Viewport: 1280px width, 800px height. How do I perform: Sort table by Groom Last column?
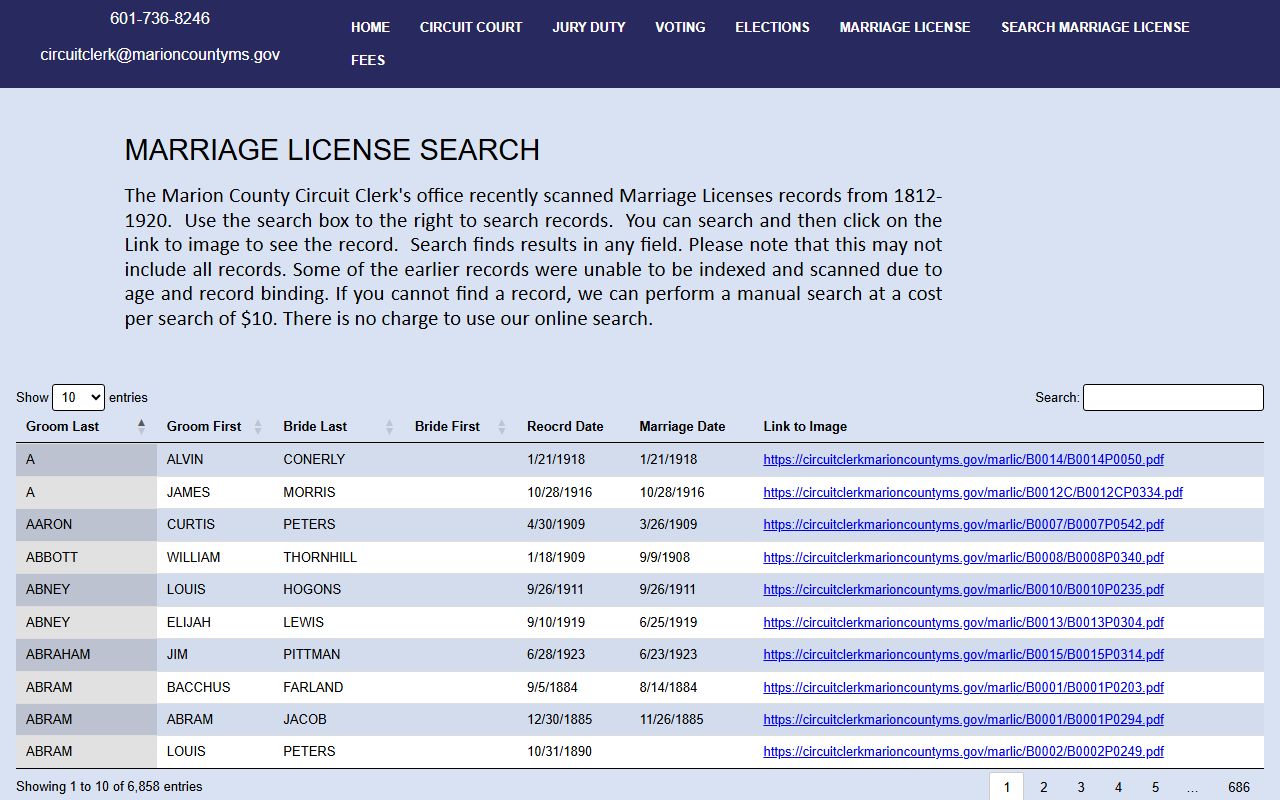pos(86,426)
